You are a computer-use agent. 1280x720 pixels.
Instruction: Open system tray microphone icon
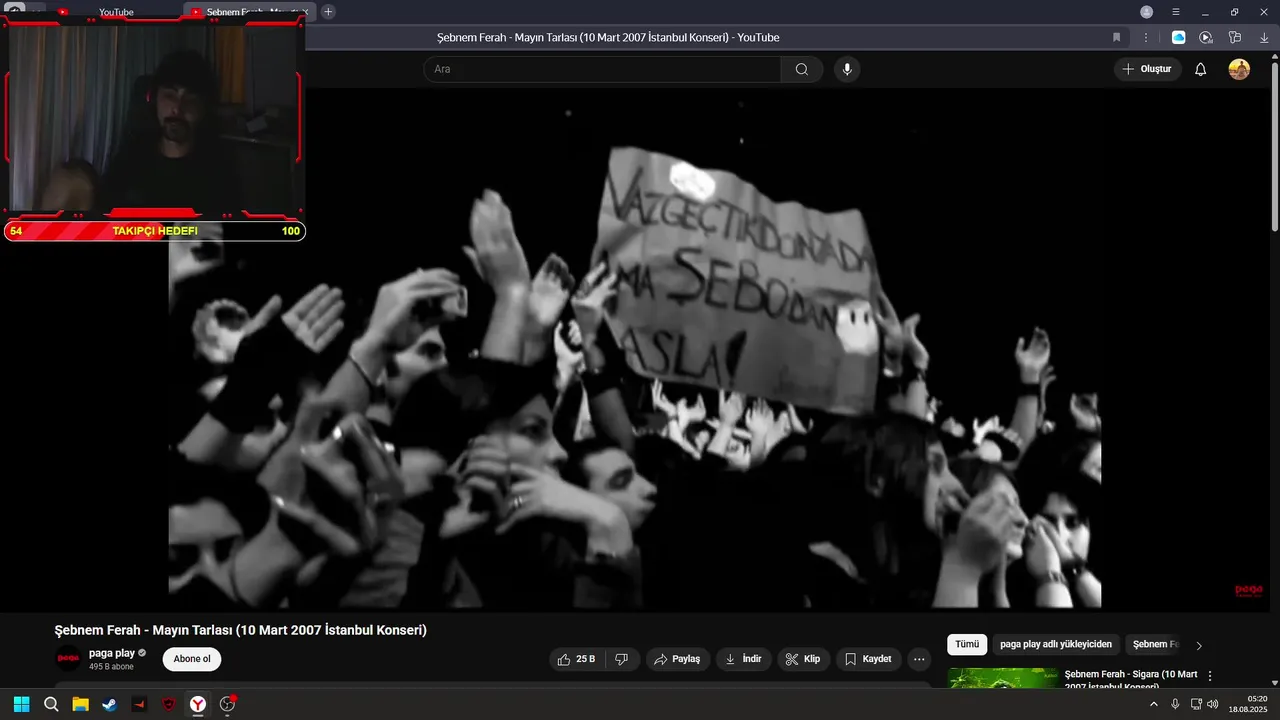coord(1175,704)
